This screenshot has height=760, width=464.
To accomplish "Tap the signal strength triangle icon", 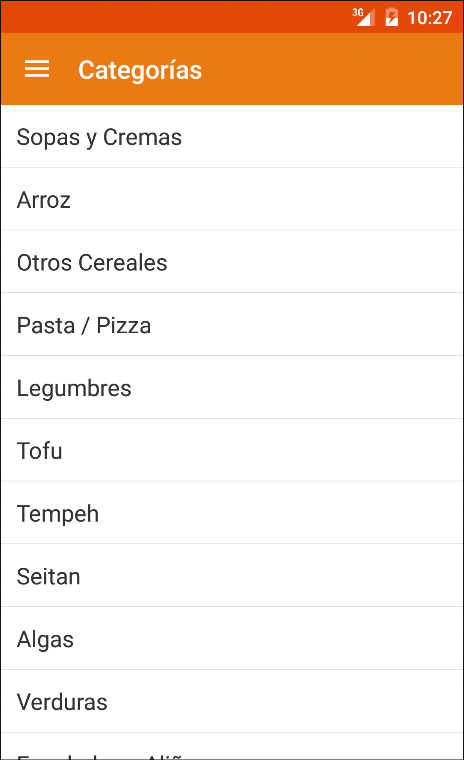I will point(367,17).
